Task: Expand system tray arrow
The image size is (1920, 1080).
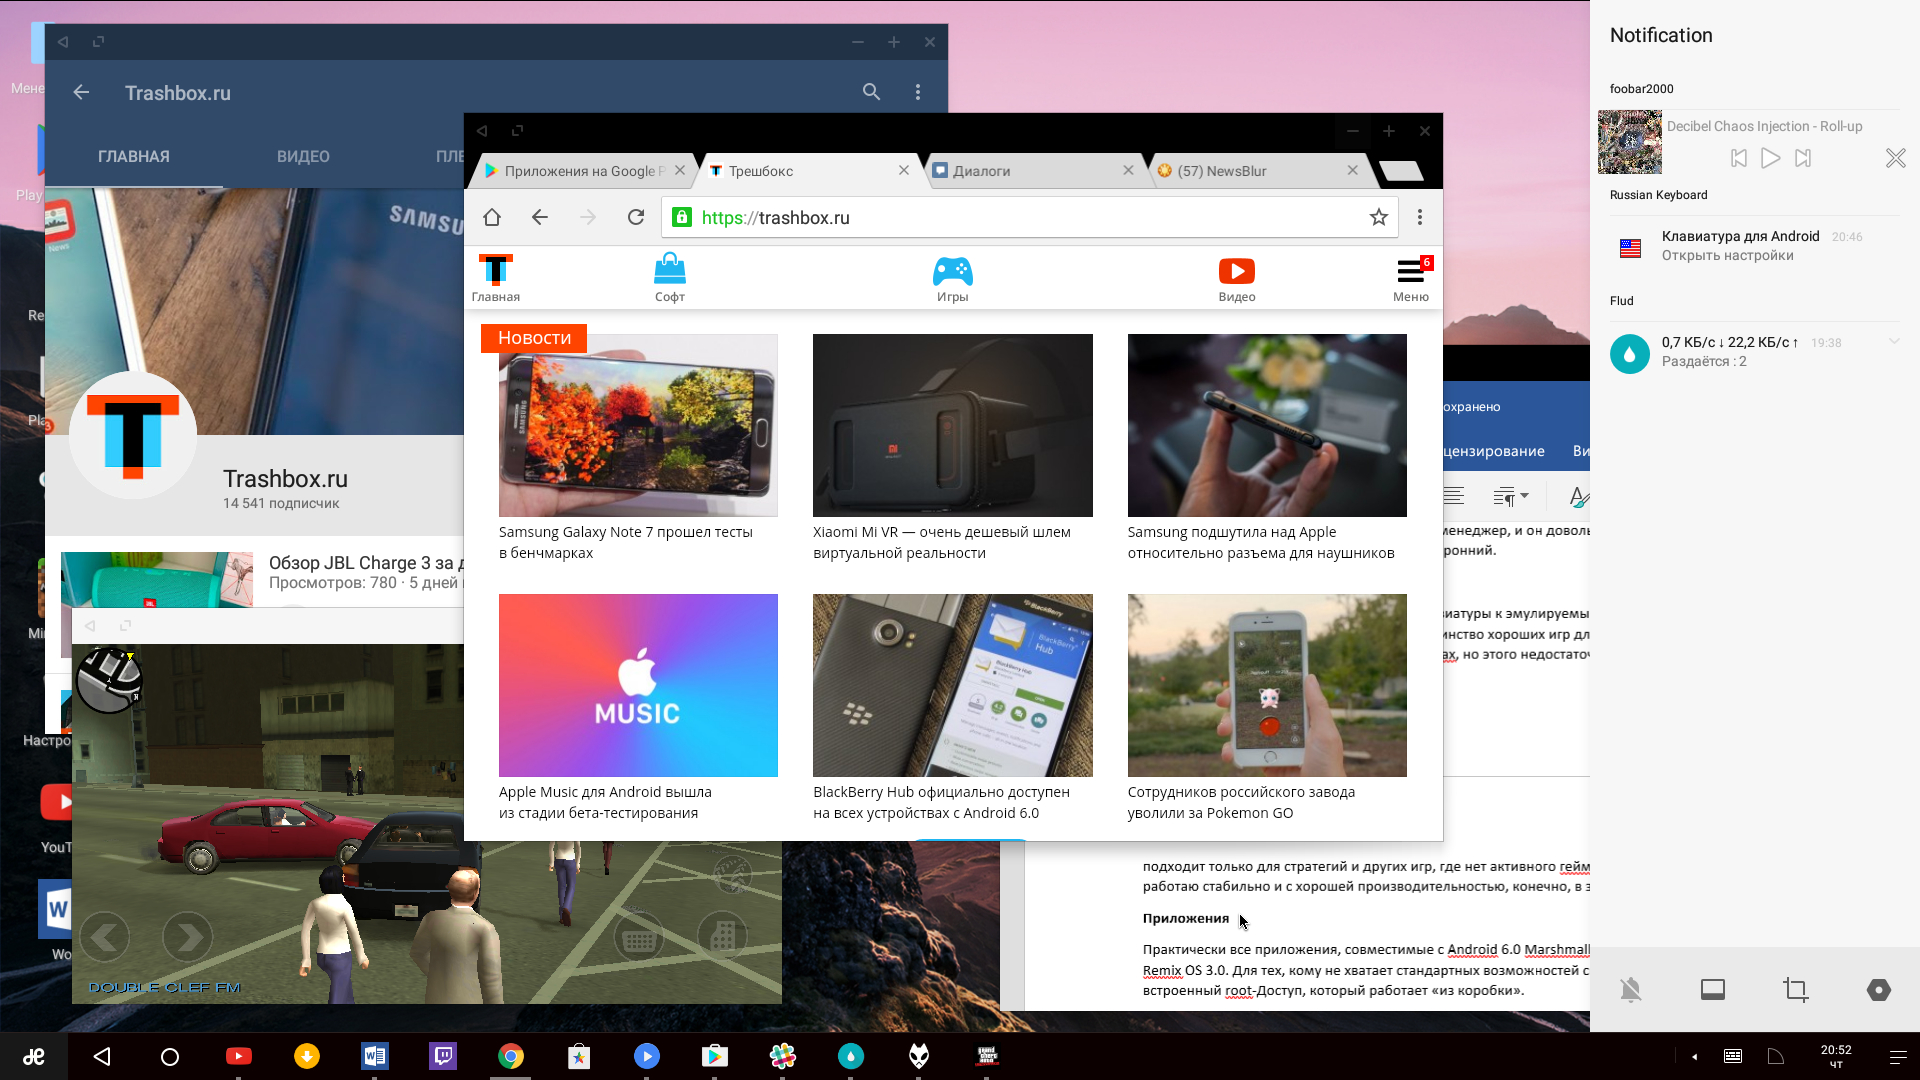Action: (x=1694, y=1057)
